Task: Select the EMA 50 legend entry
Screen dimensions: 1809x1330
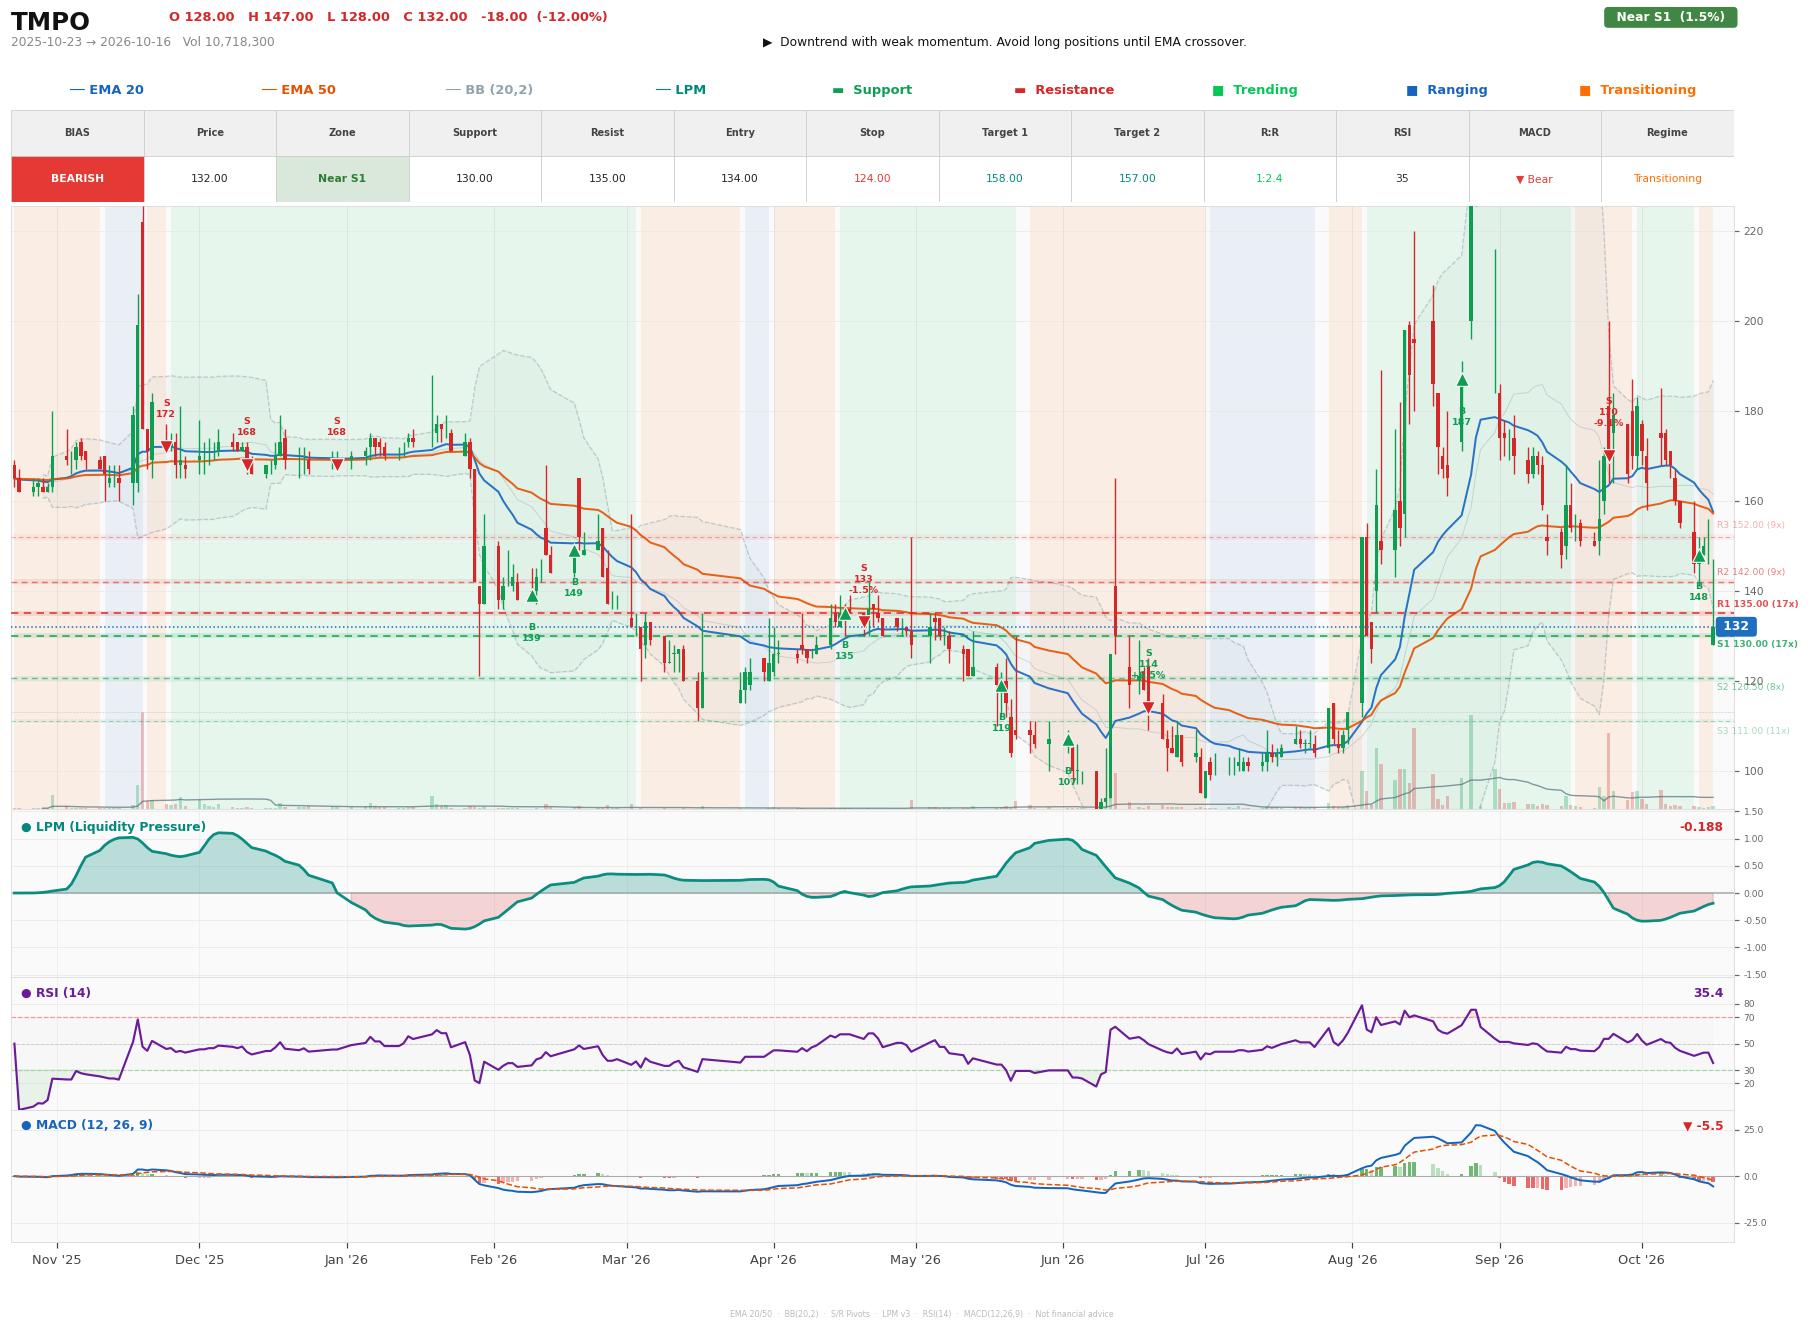Action: [298, 90]
